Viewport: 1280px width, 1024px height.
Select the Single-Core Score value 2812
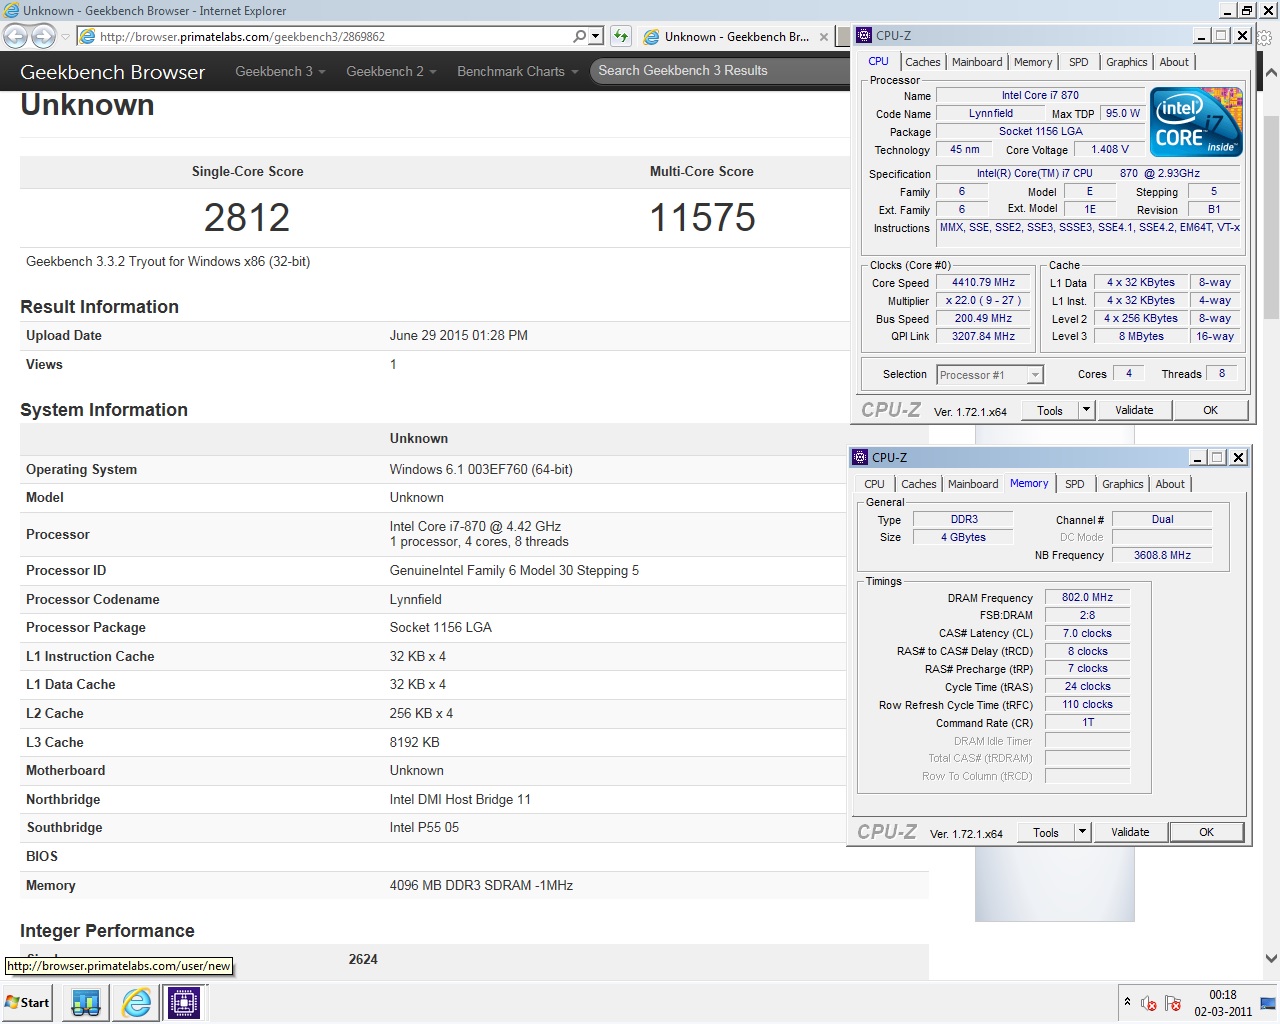[x=247, y=217]
